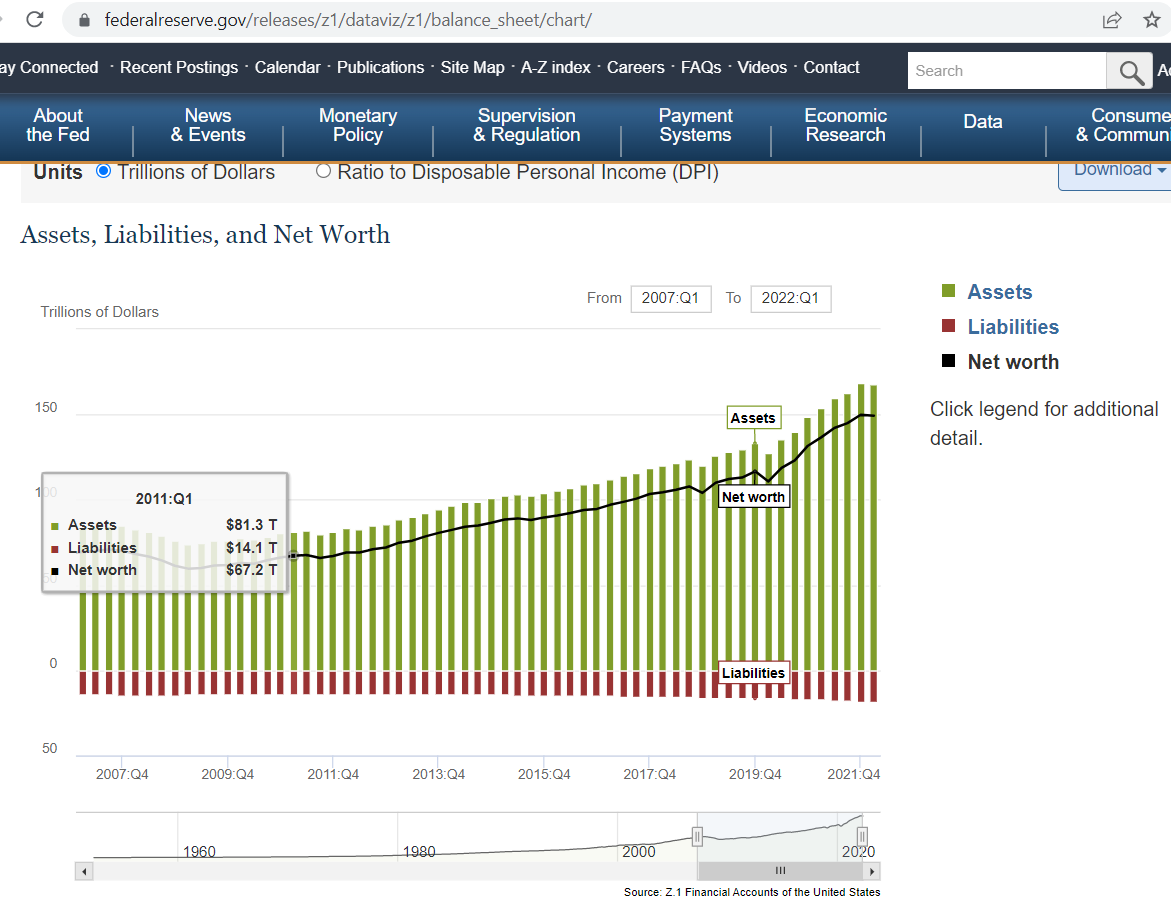Open the FAQs link

pyautogui.click(x=701, y=68)
